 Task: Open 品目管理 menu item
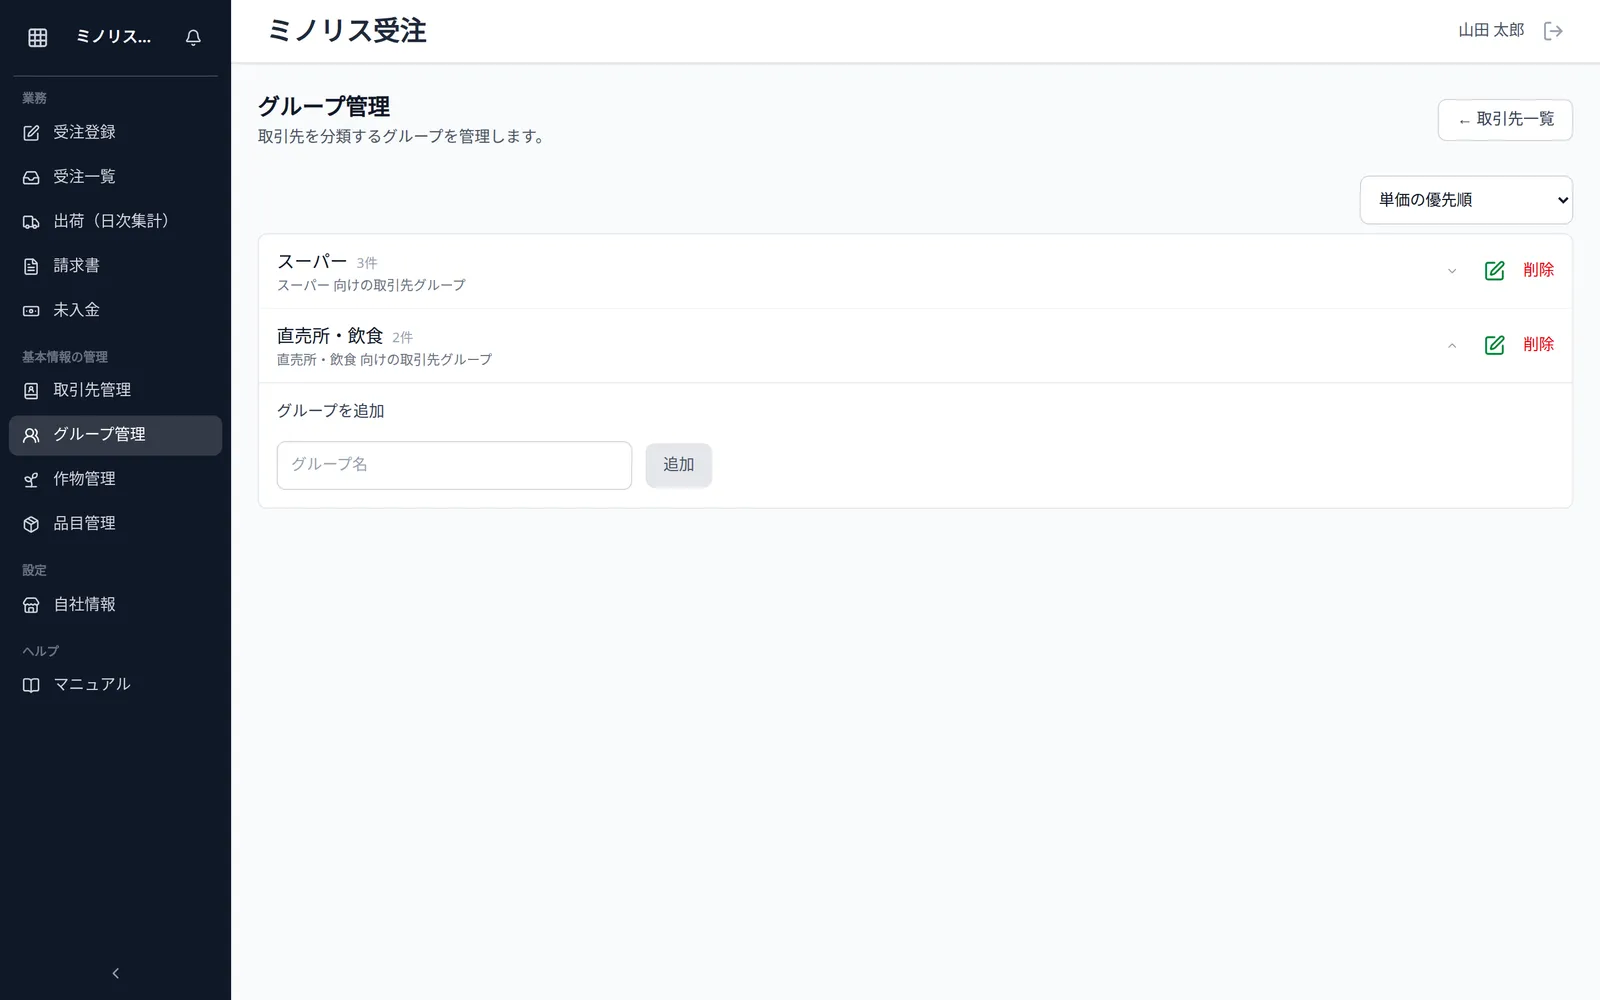coord(115,524)
